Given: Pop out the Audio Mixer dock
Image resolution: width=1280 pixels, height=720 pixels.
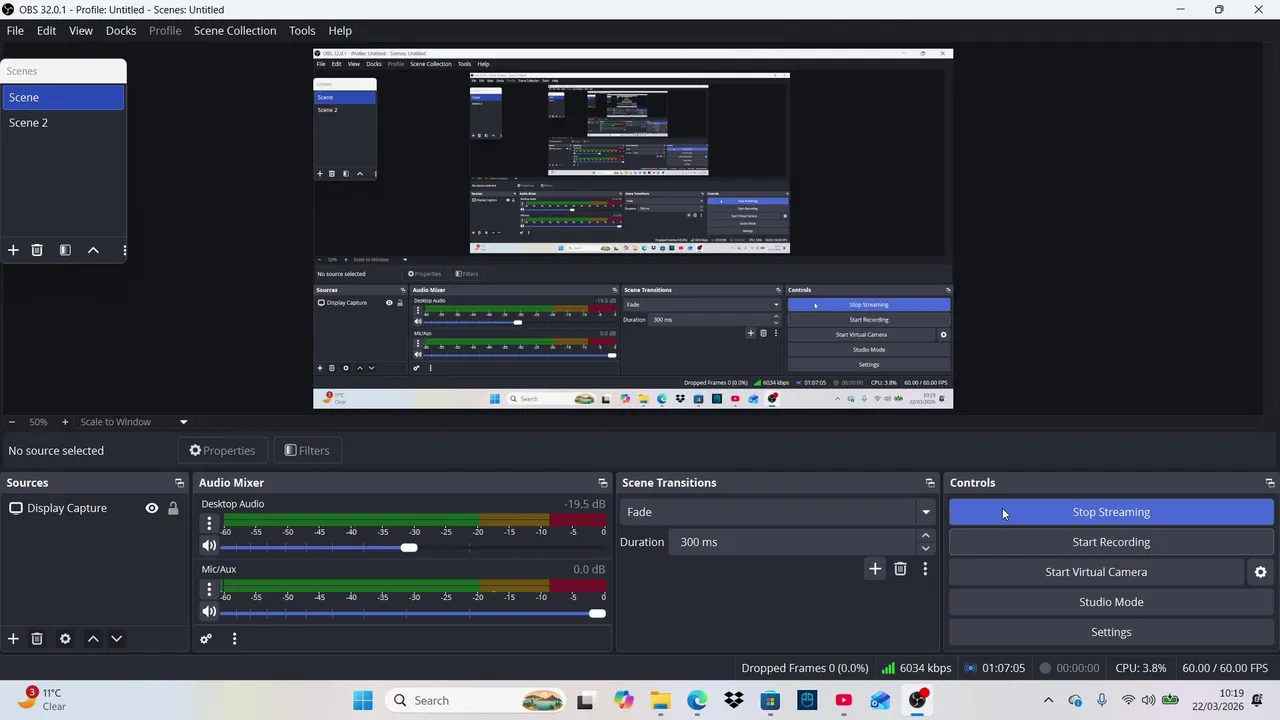Looking at the screenshot, I should (x=602, y=483).
